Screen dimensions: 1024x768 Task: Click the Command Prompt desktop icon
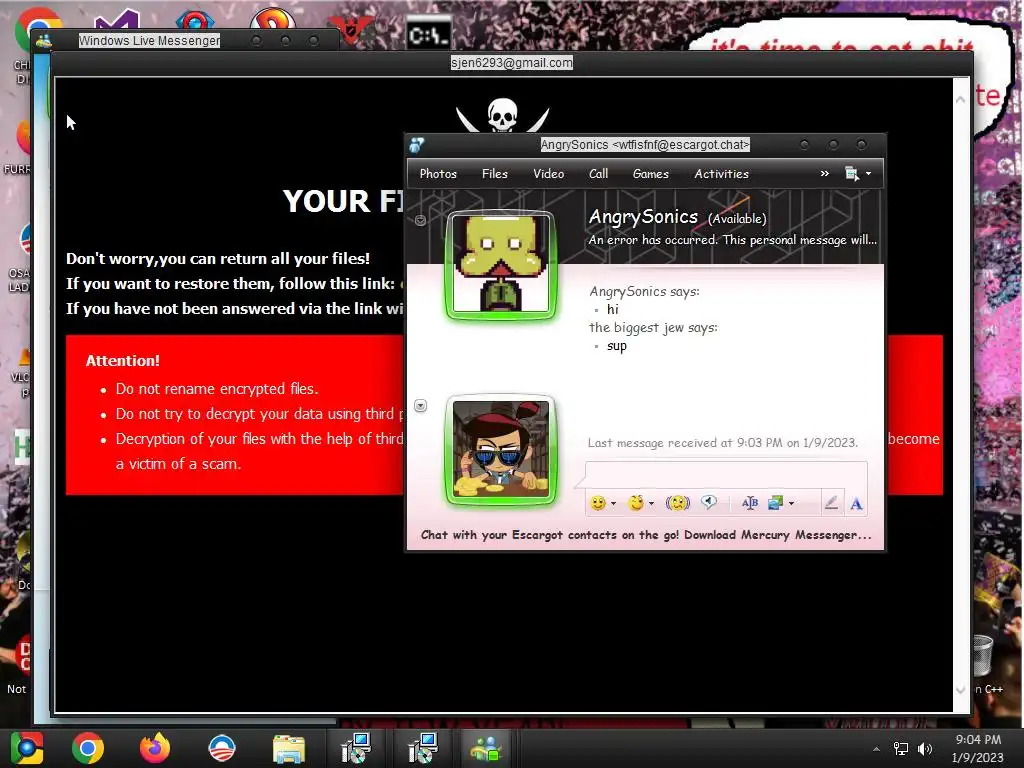428,34
